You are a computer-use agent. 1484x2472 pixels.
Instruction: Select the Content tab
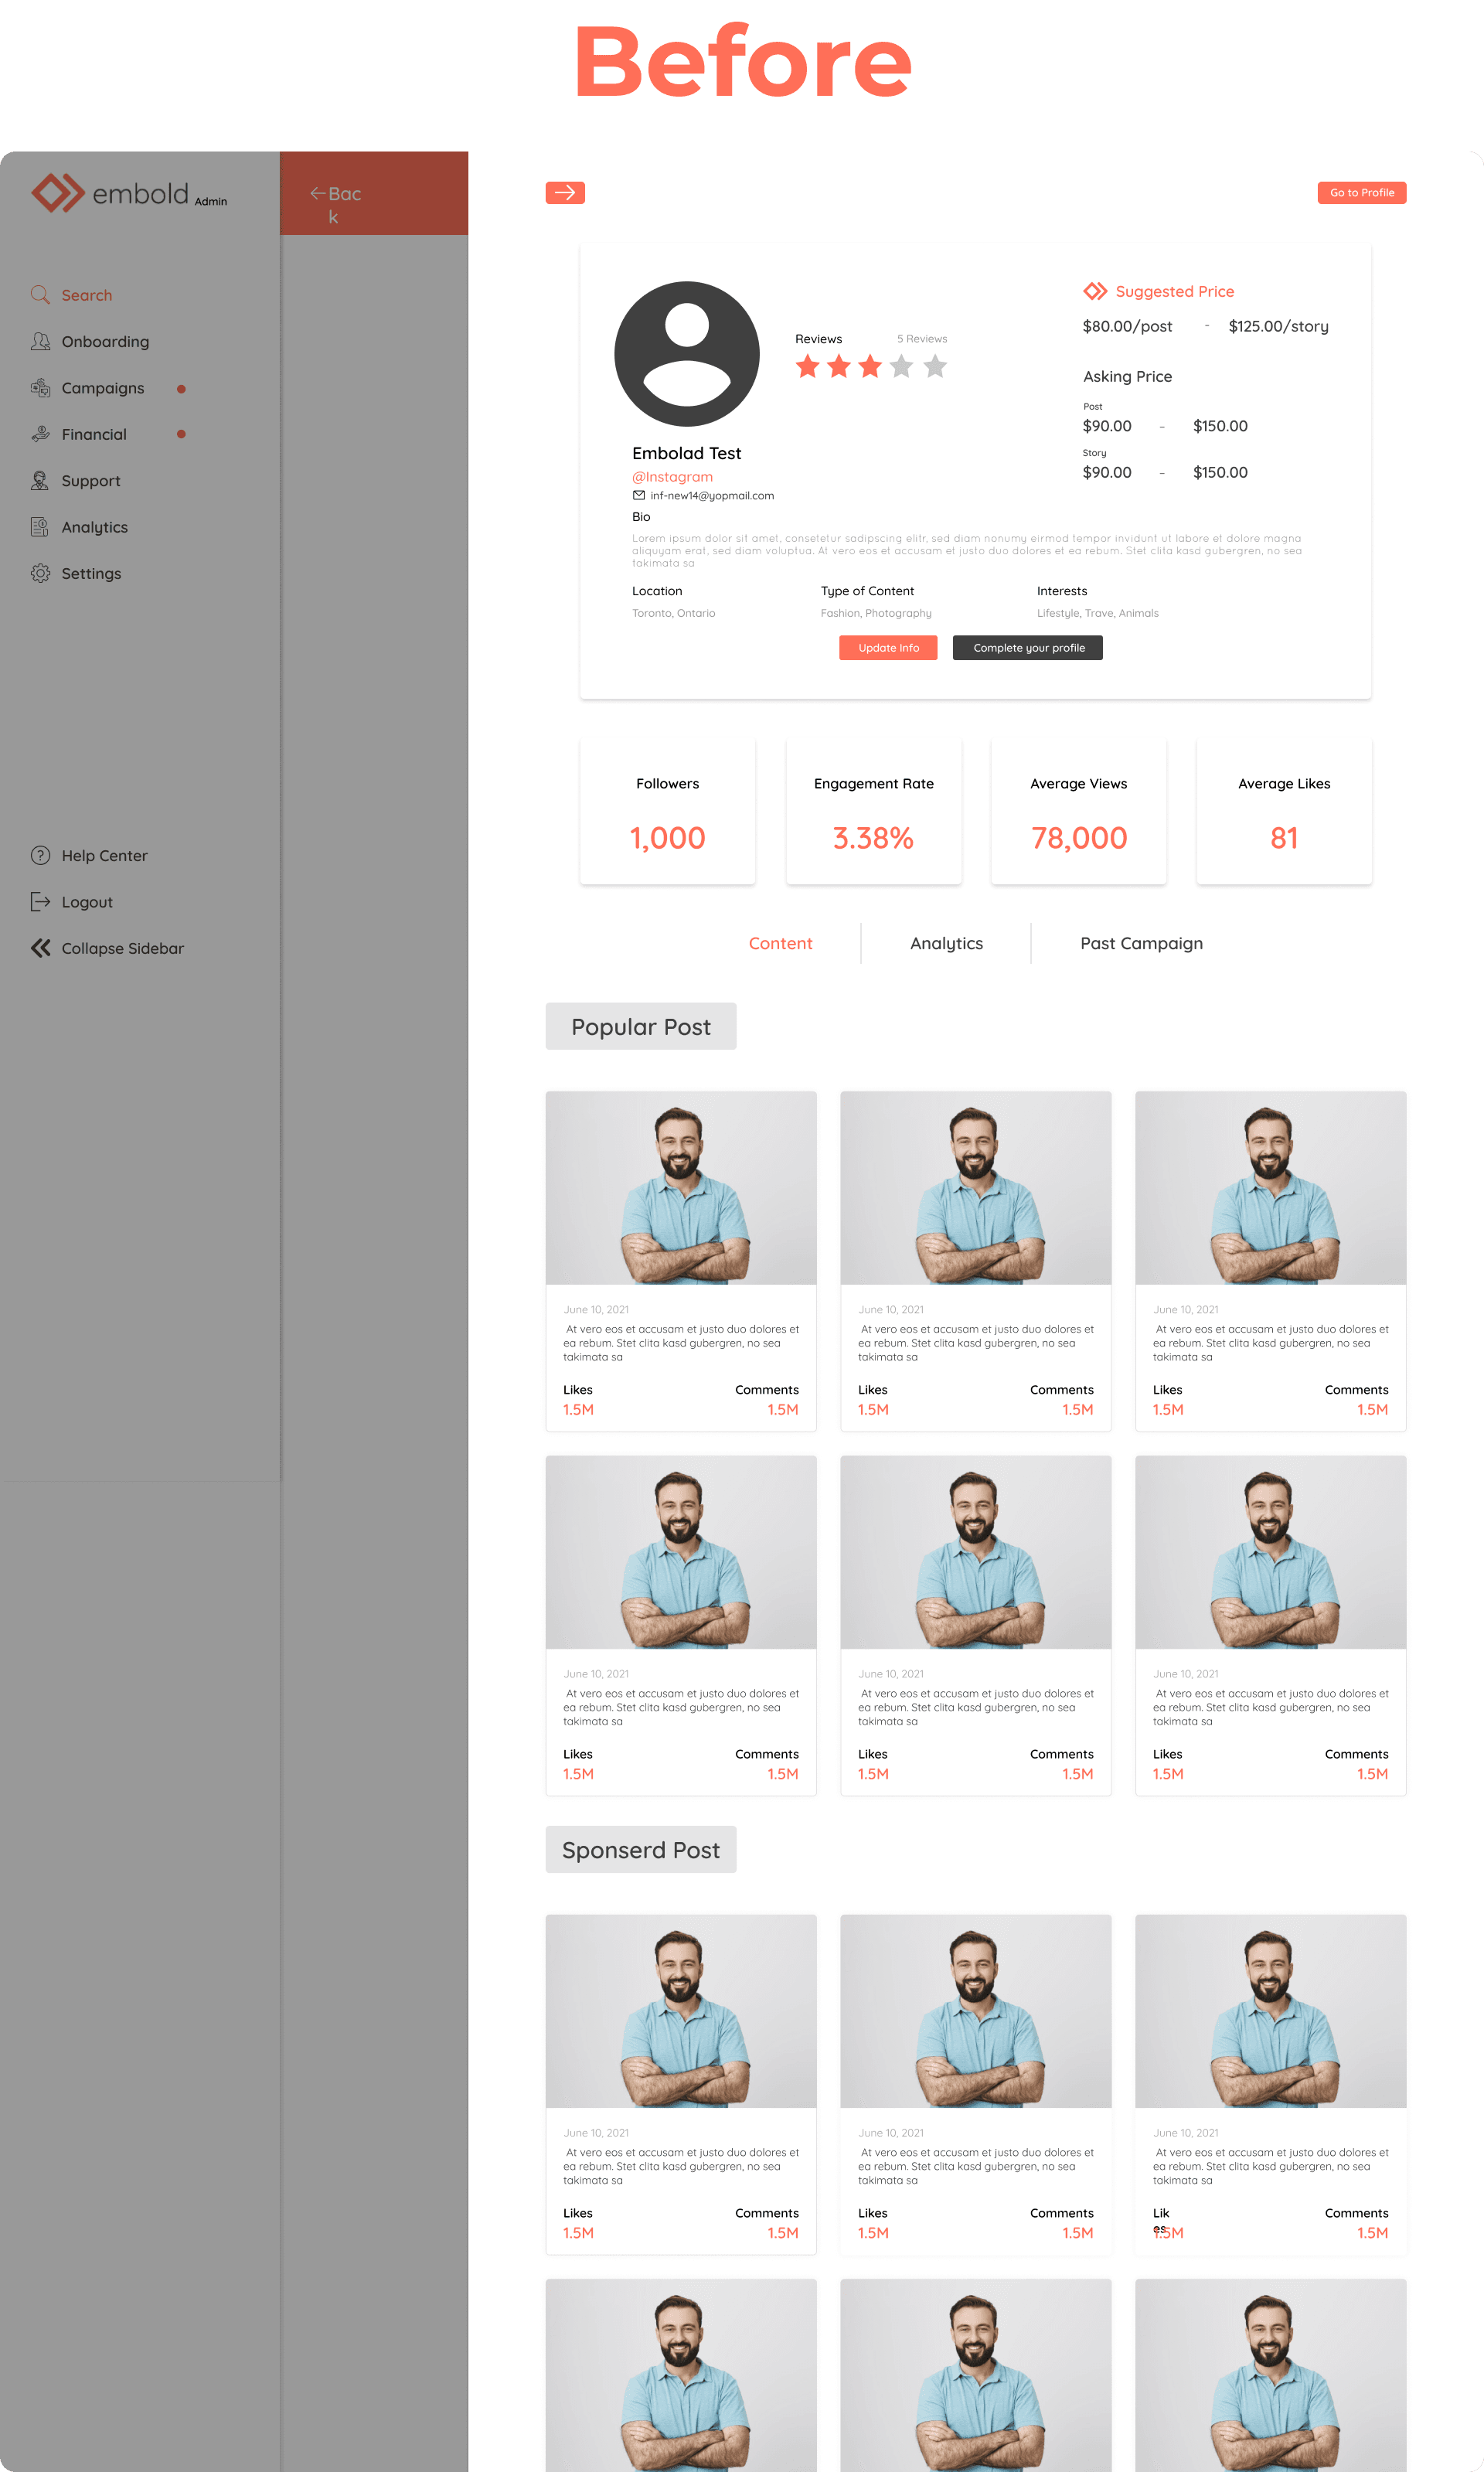780,943
